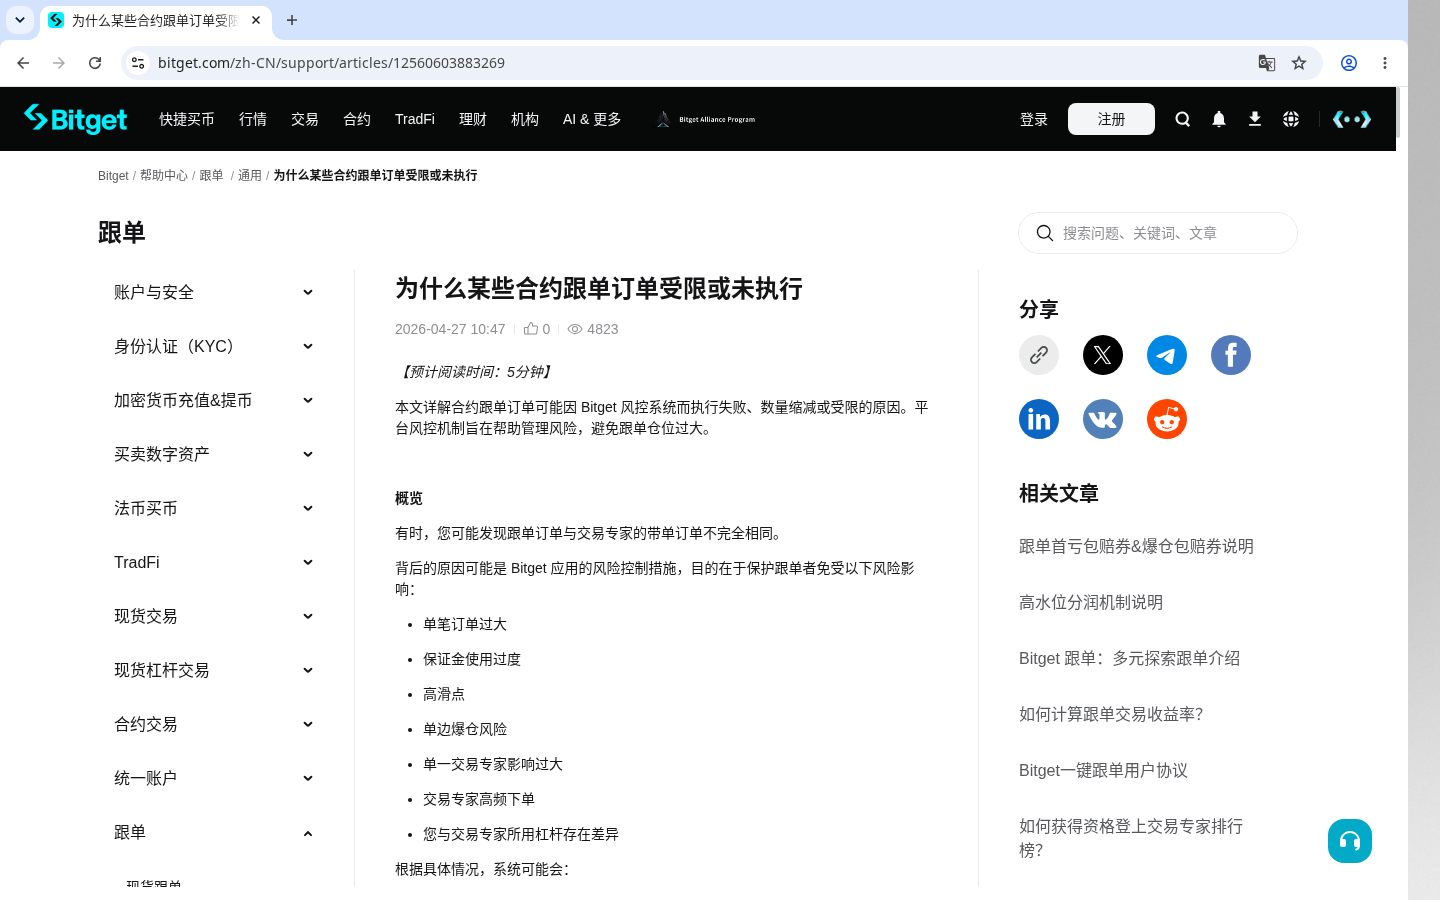Image resolution: width=1440 pixels, height=900 pixels.
Task: Click the Bitget logo in header
Action: [76, 119]
